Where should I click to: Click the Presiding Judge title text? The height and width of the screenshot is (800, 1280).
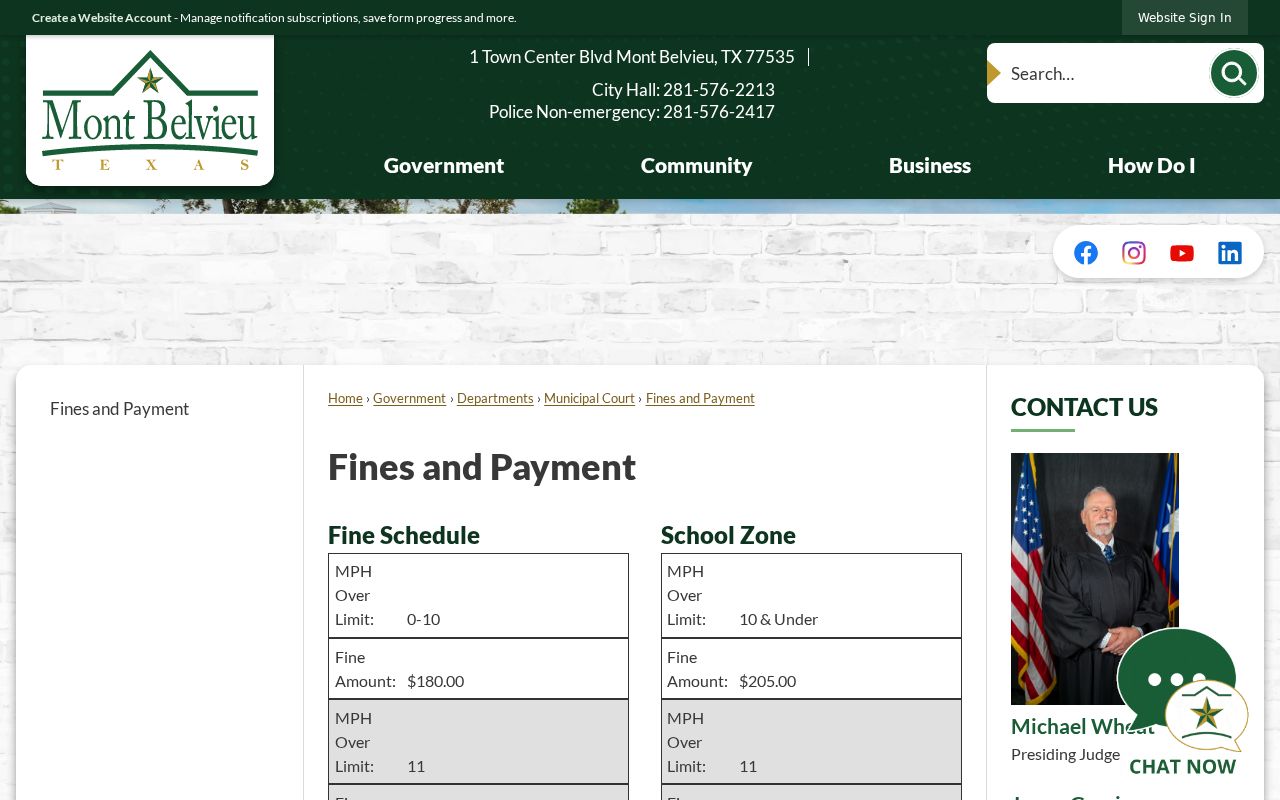click(x=1065, y=755)
